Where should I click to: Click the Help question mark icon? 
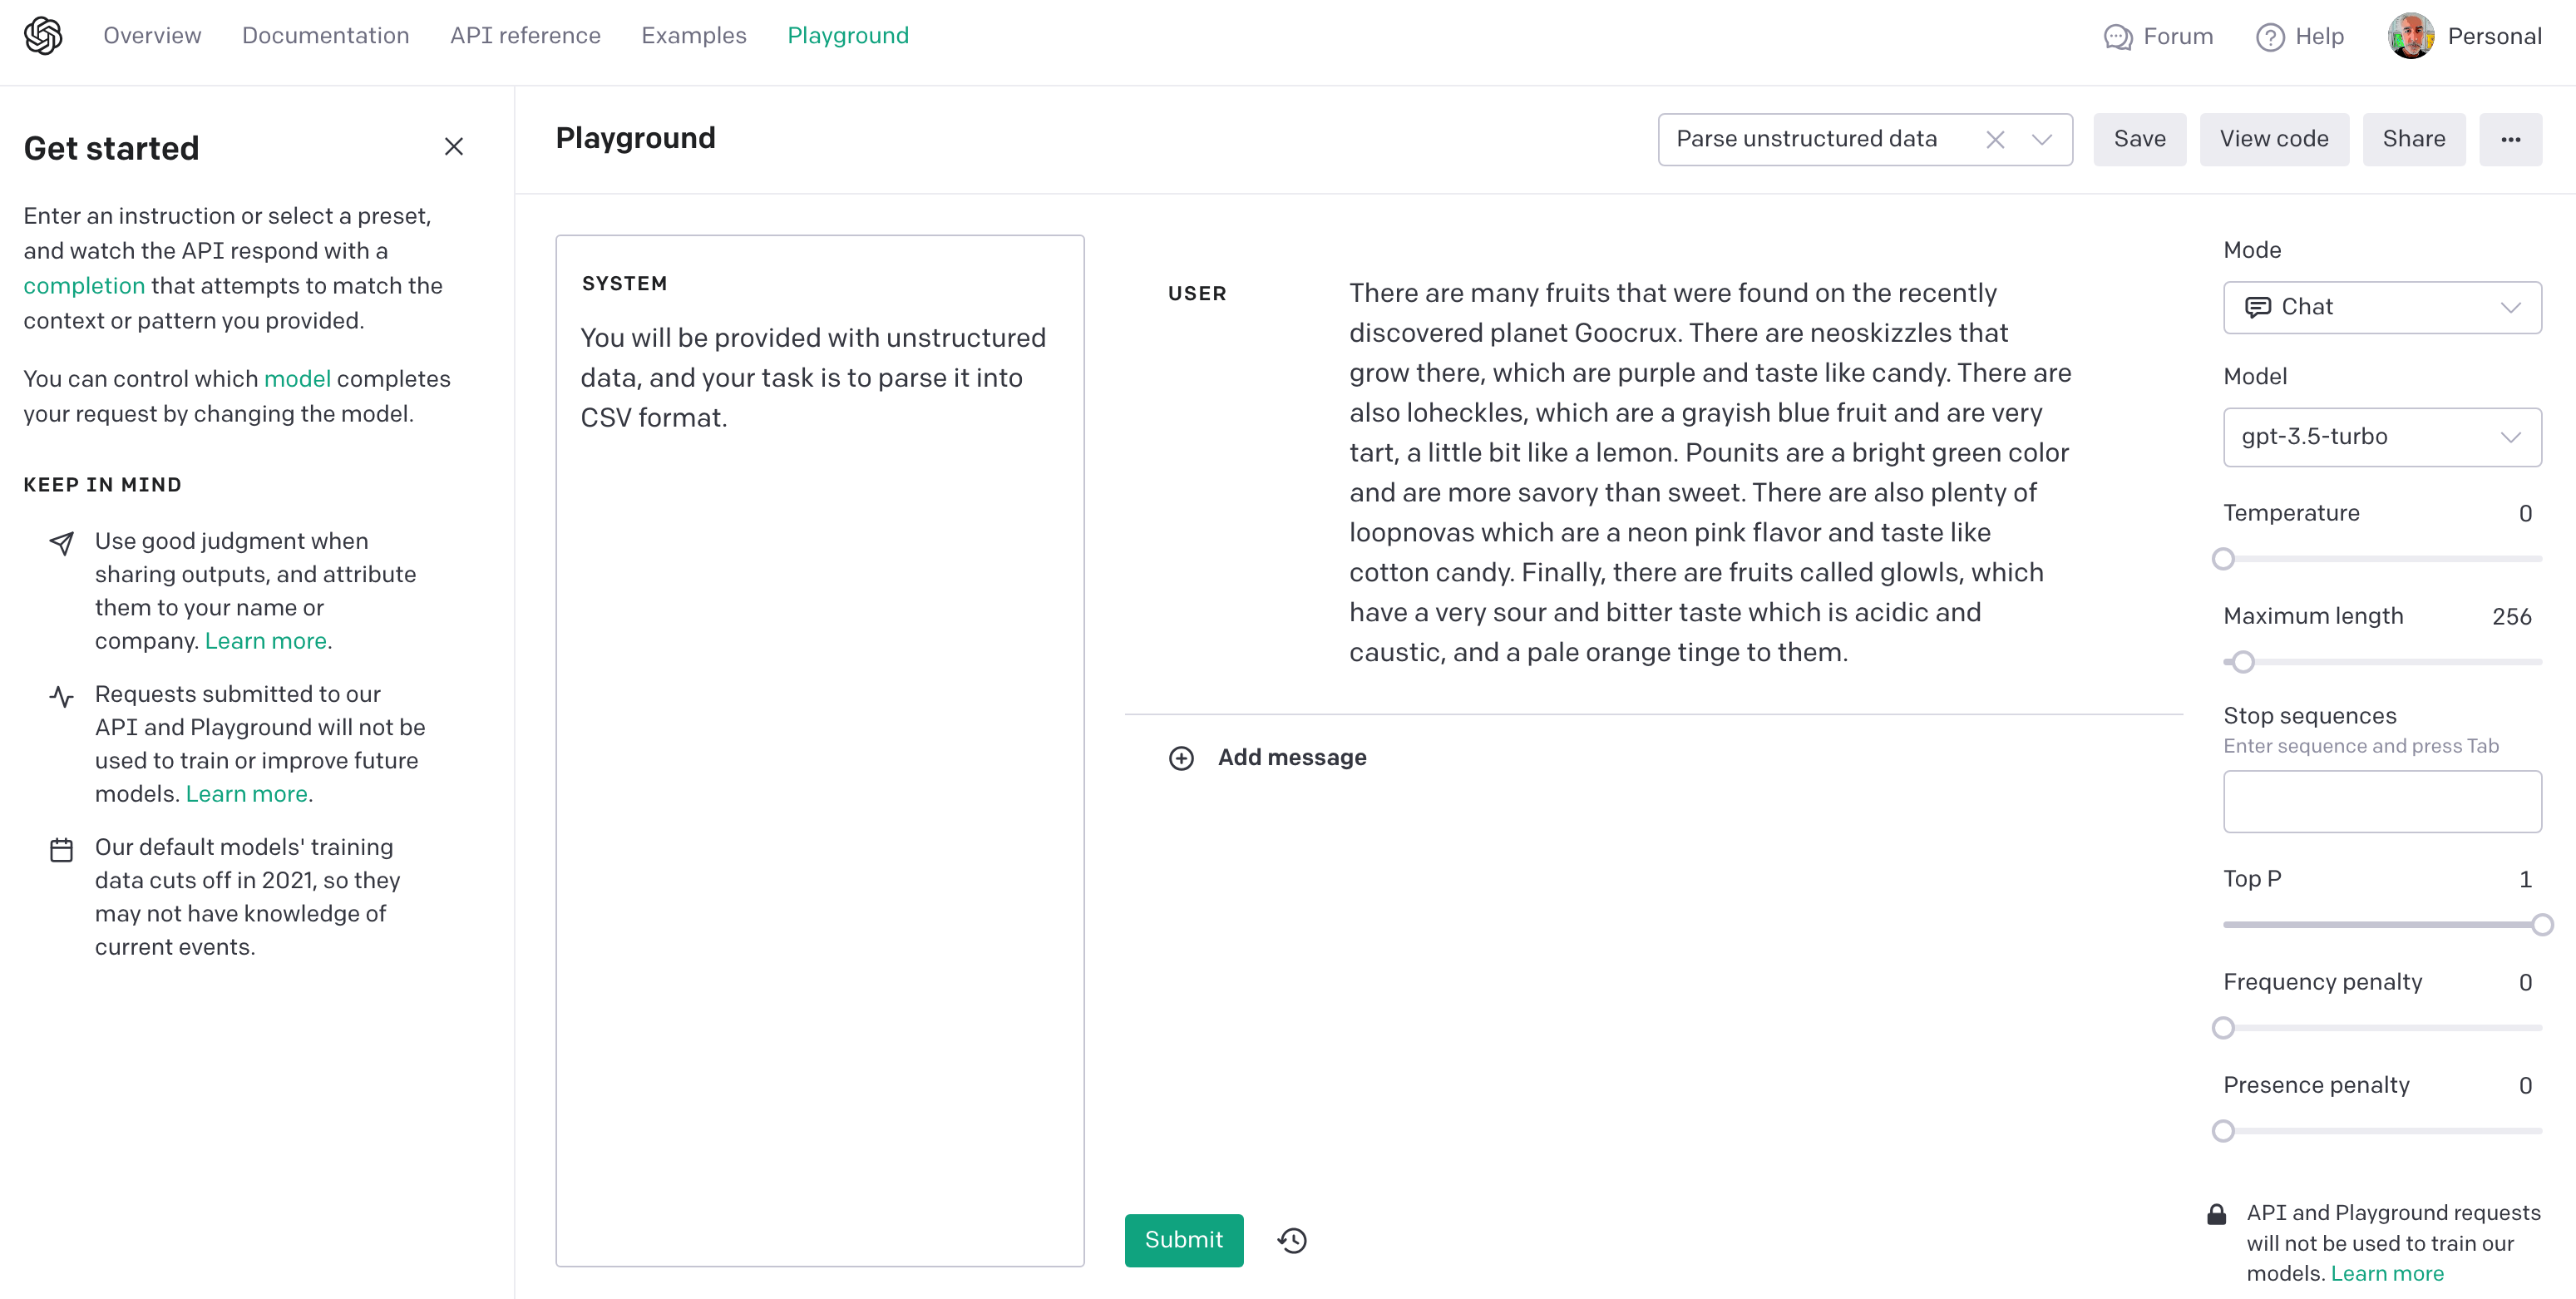click(x=2270, y=37)
